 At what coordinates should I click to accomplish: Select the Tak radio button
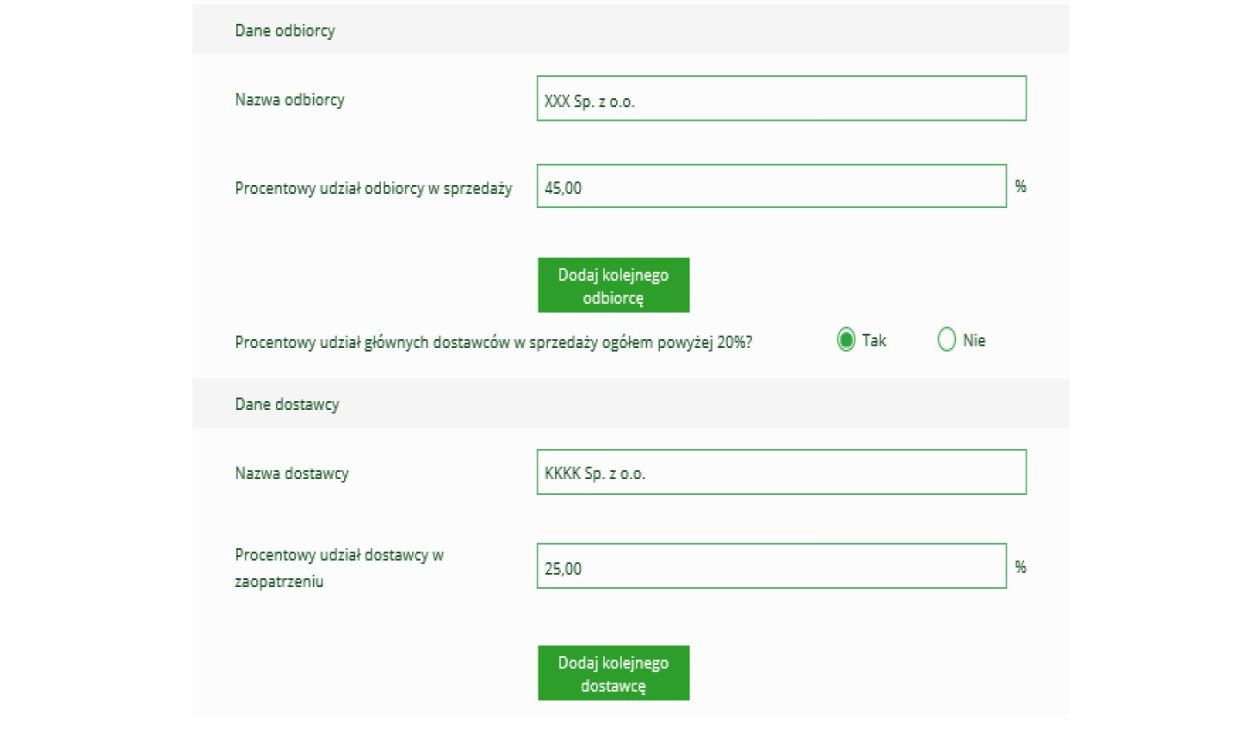click(x=846, y=341)
